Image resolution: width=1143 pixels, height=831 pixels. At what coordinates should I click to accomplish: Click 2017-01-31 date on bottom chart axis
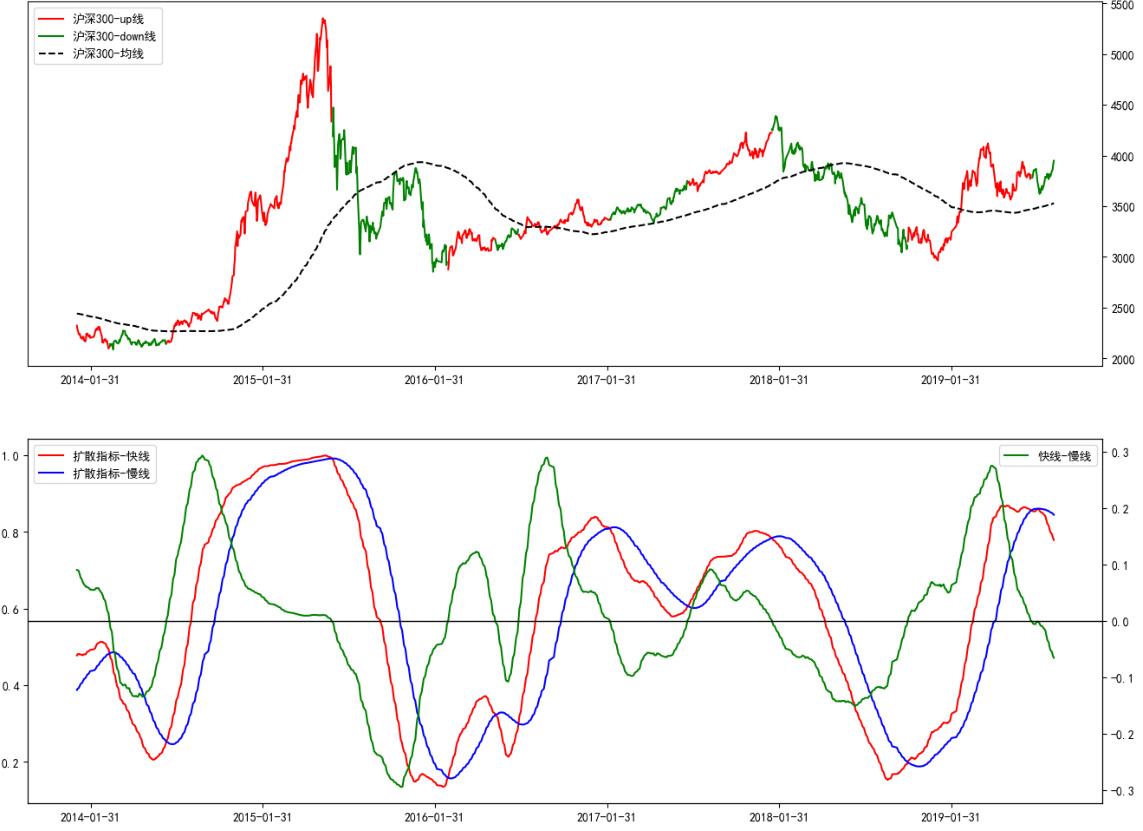[x=607, y=817]
